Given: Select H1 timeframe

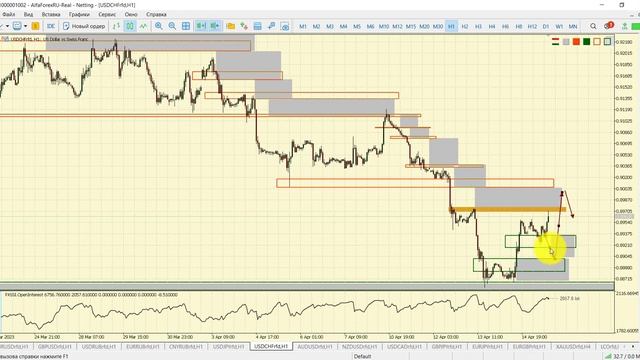Looking at the screenshot, I should pos(451,26).
